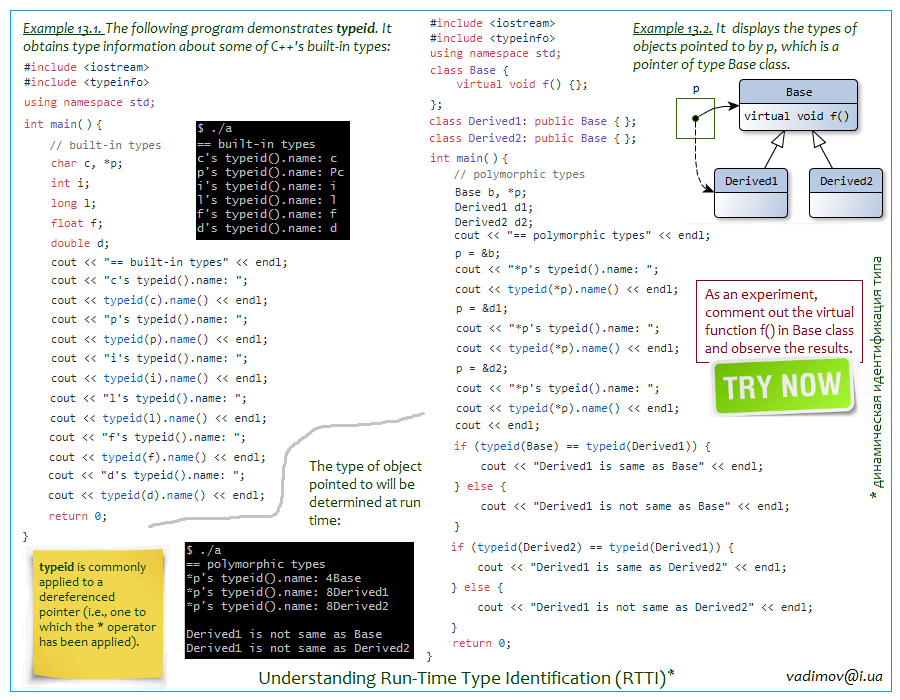
Task: Click 'class Base {' line
Action: (469, 70)
